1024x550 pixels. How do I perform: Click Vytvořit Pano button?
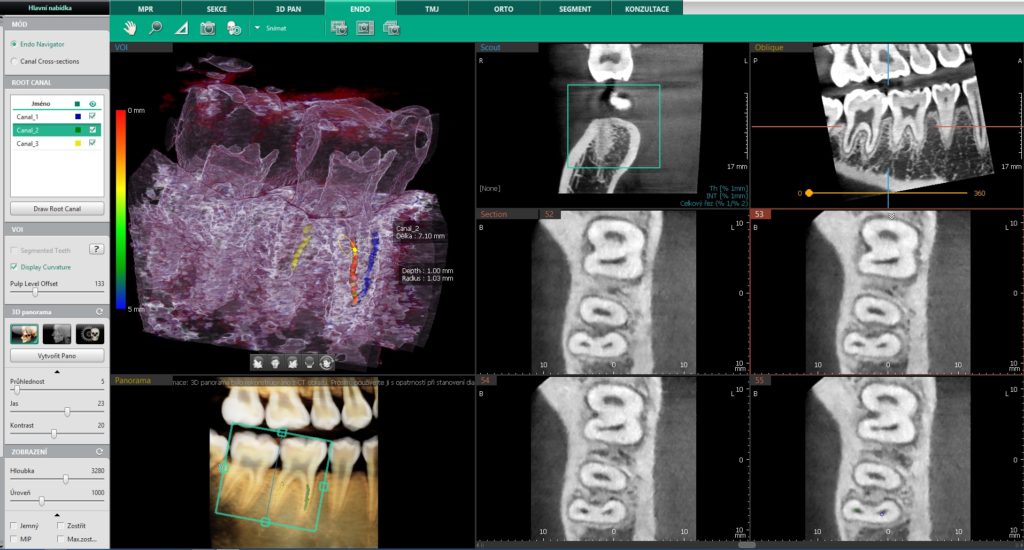57,355
